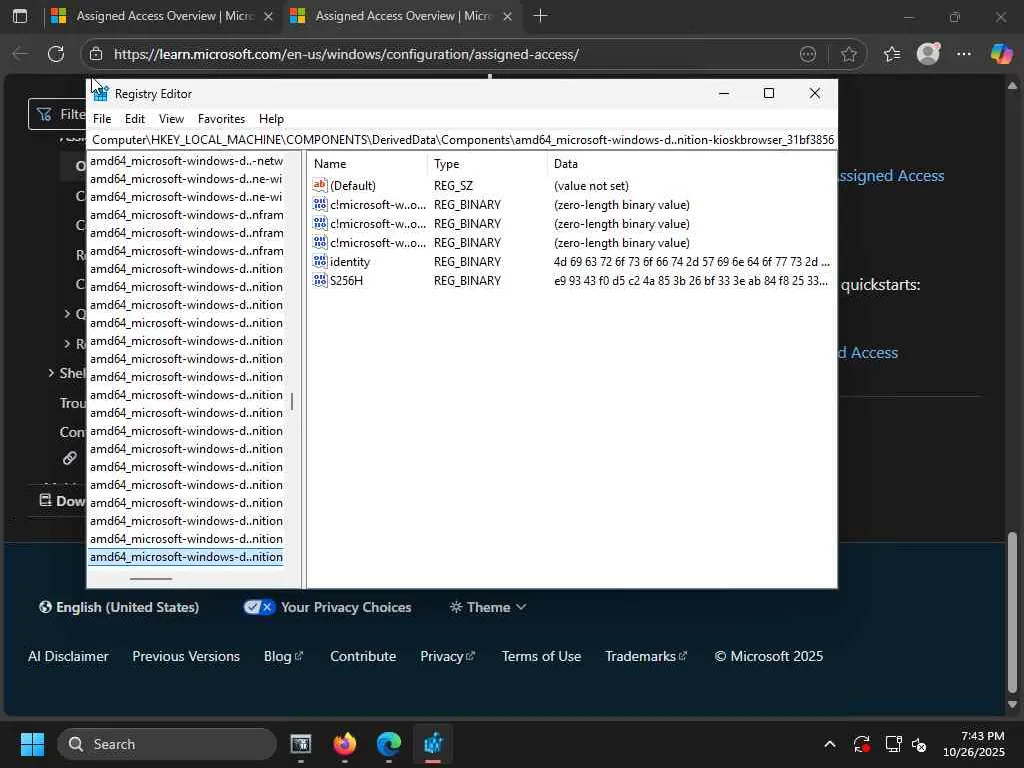Select the amd64_microsoft-windows-d..-netw key
Image resolution: width=1024 pixels, height=768 pixels.
click(186, 161)
